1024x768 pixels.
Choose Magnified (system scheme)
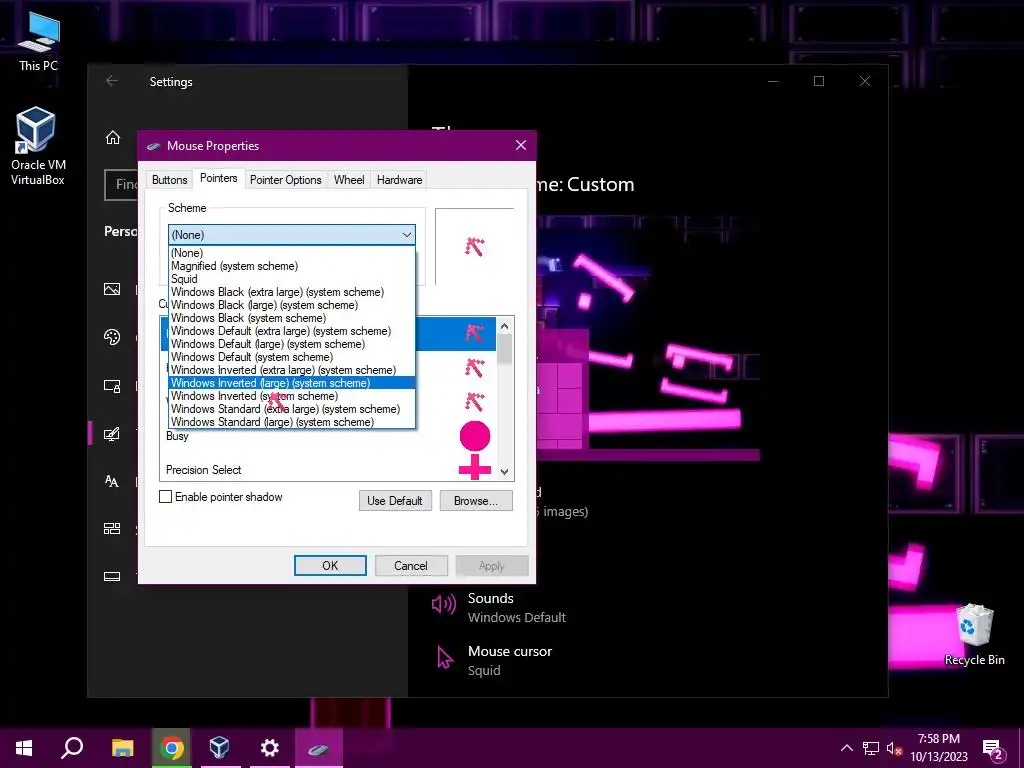[291, 266]
